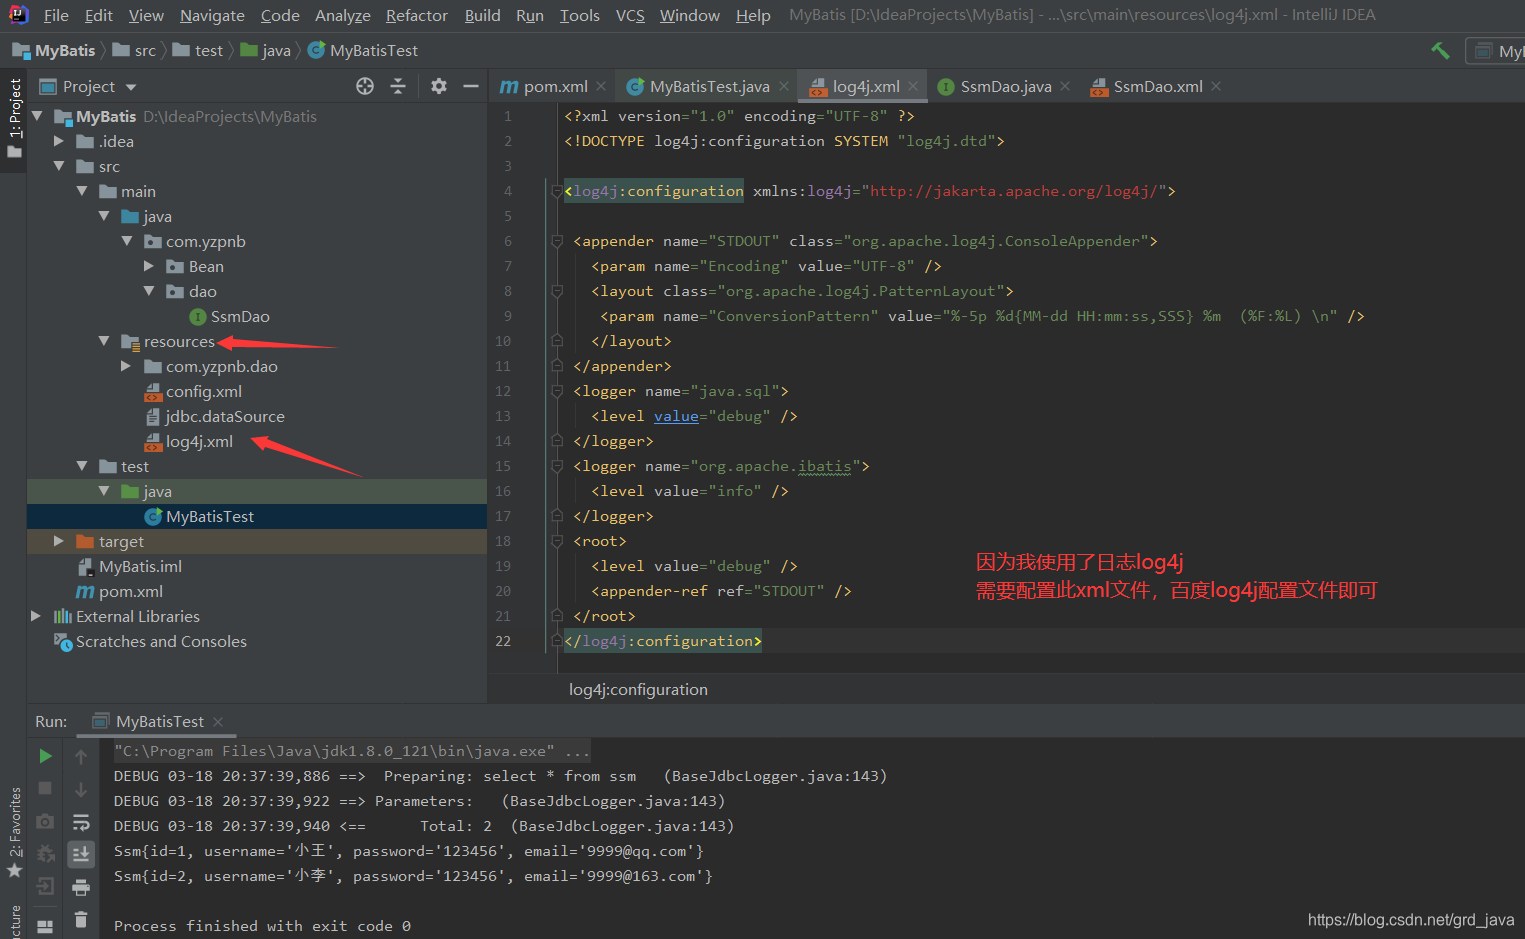Expand the Bean package
Viewport: 1525px width, 939px height.
(x=149, y=266)
